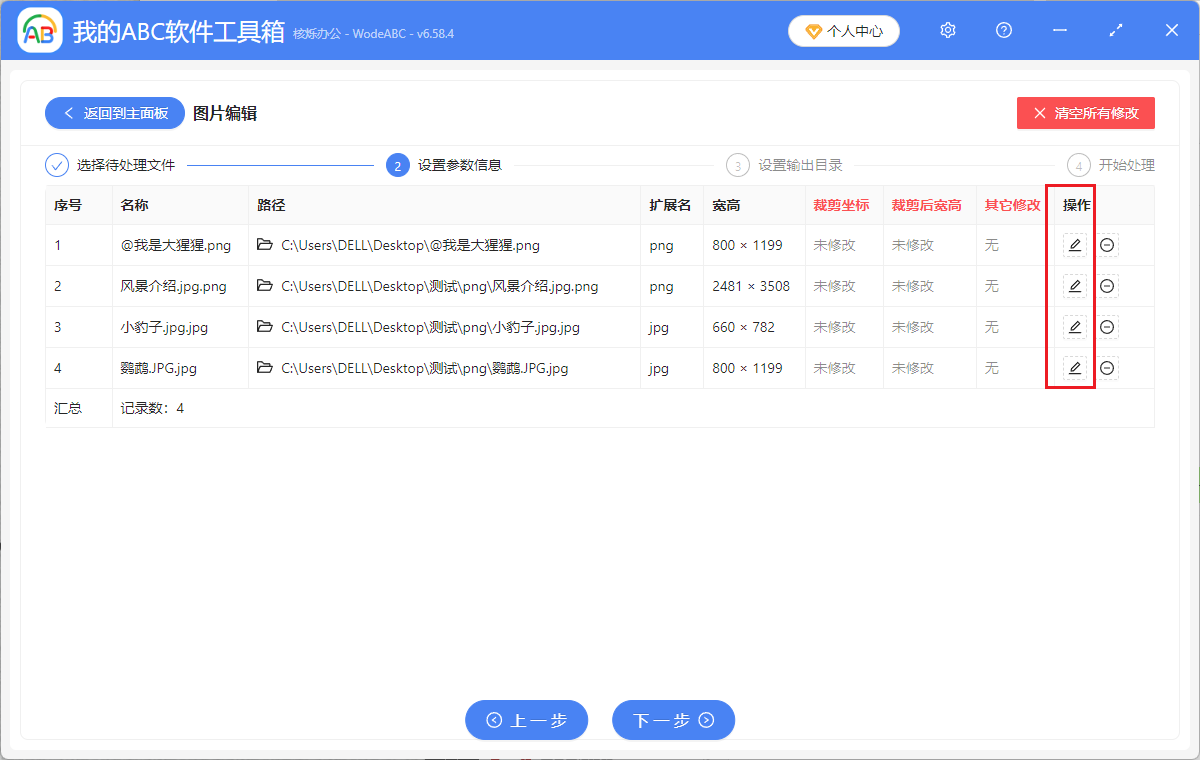Click the settings gear in the title bar
This screenshot has width=1200, height=760.
point(947,30)
